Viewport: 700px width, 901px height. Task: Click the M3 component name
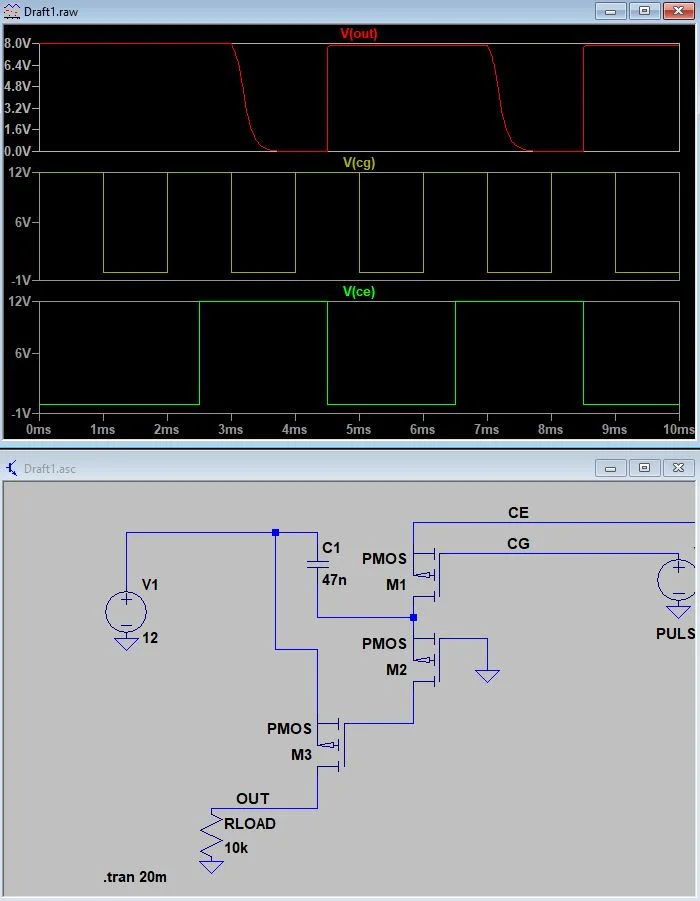pyautogui.click(x=301, y=754)
